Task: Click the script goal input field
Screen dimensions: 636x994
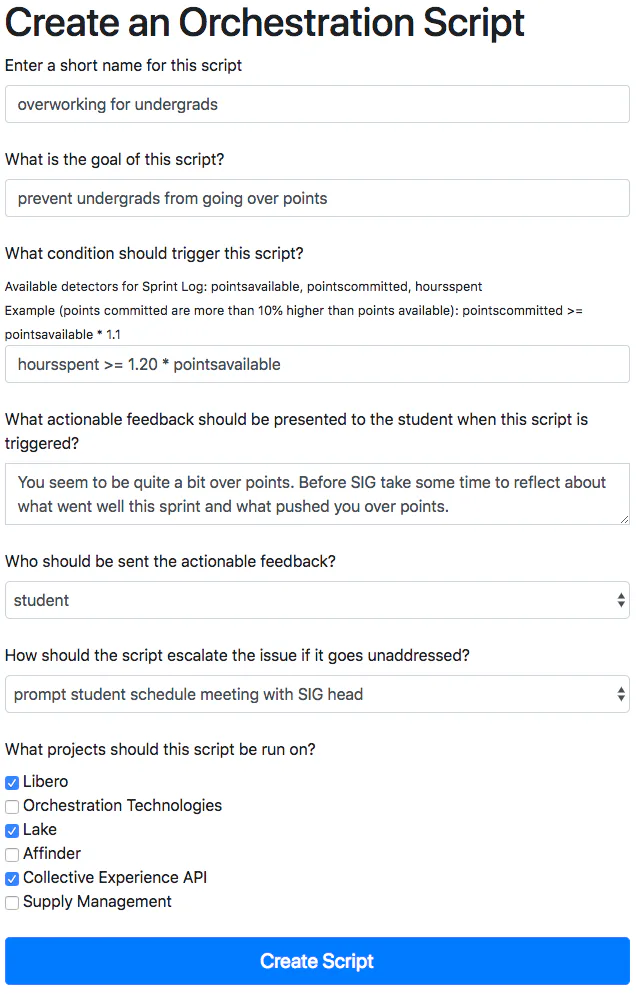Action: pyautogui.click(x=317, y=198)
